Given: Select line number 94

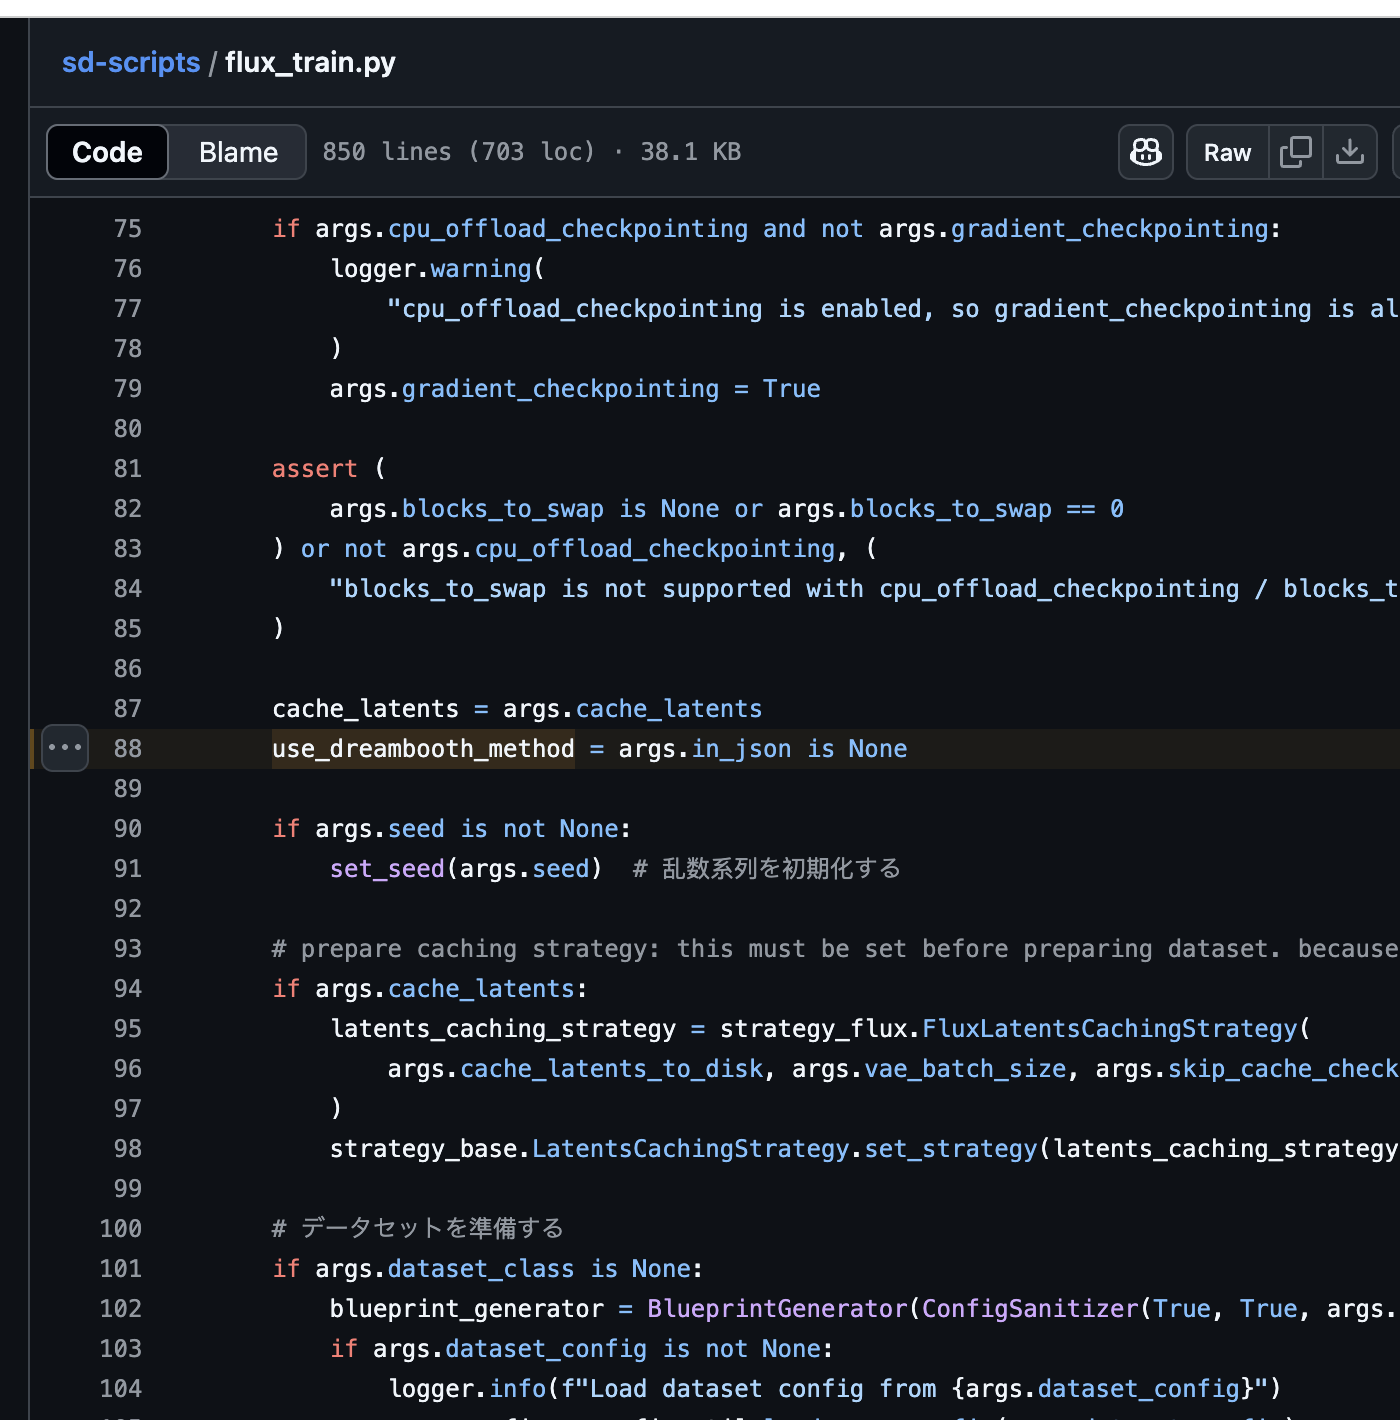Looking at the screenshot, I should point(127,989).
